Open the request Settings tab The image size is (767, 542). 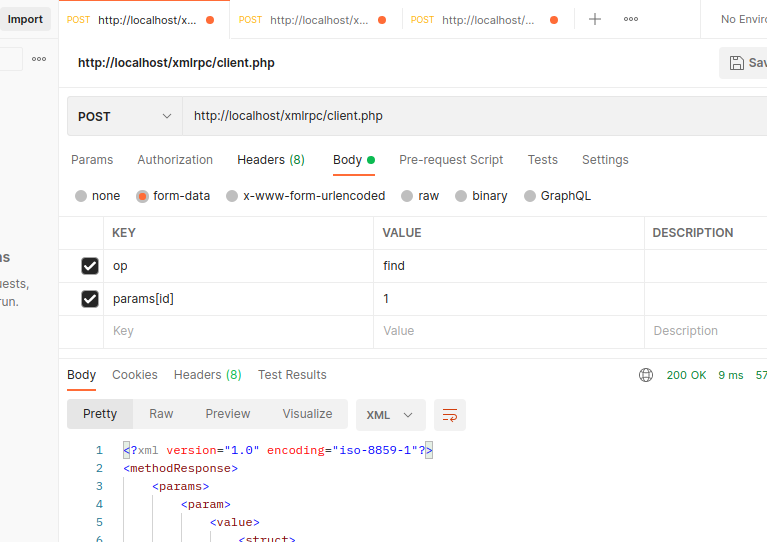[605, 160]
